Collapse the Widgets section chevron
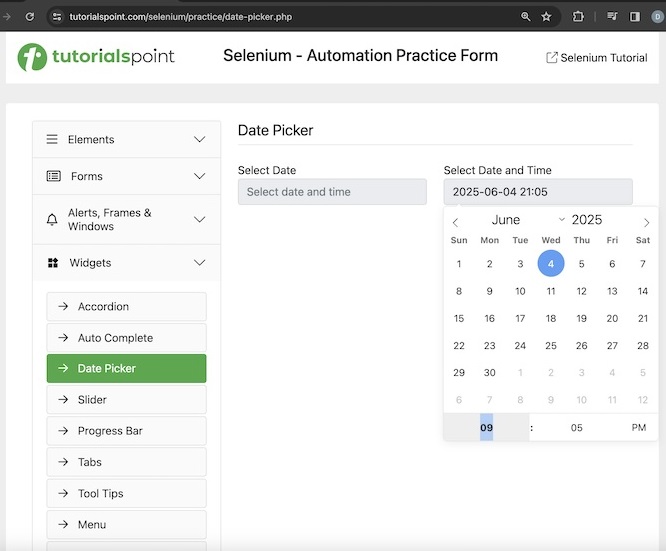The height and width of the screenshot is (551, 666). [200, 263]
